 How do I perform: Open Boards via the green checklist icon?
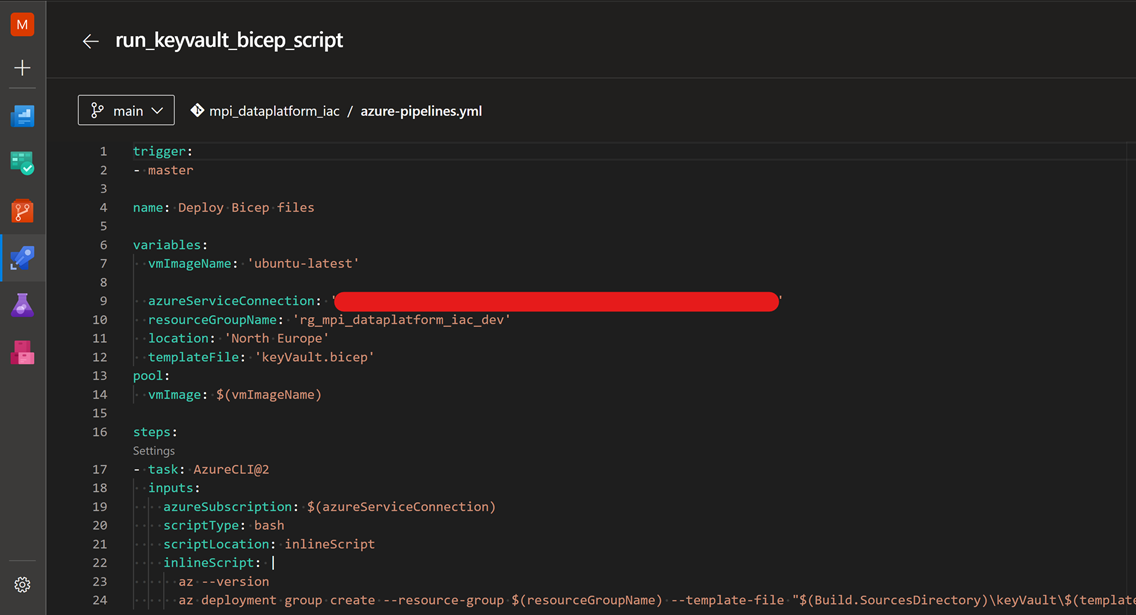[x=22, y=162]
